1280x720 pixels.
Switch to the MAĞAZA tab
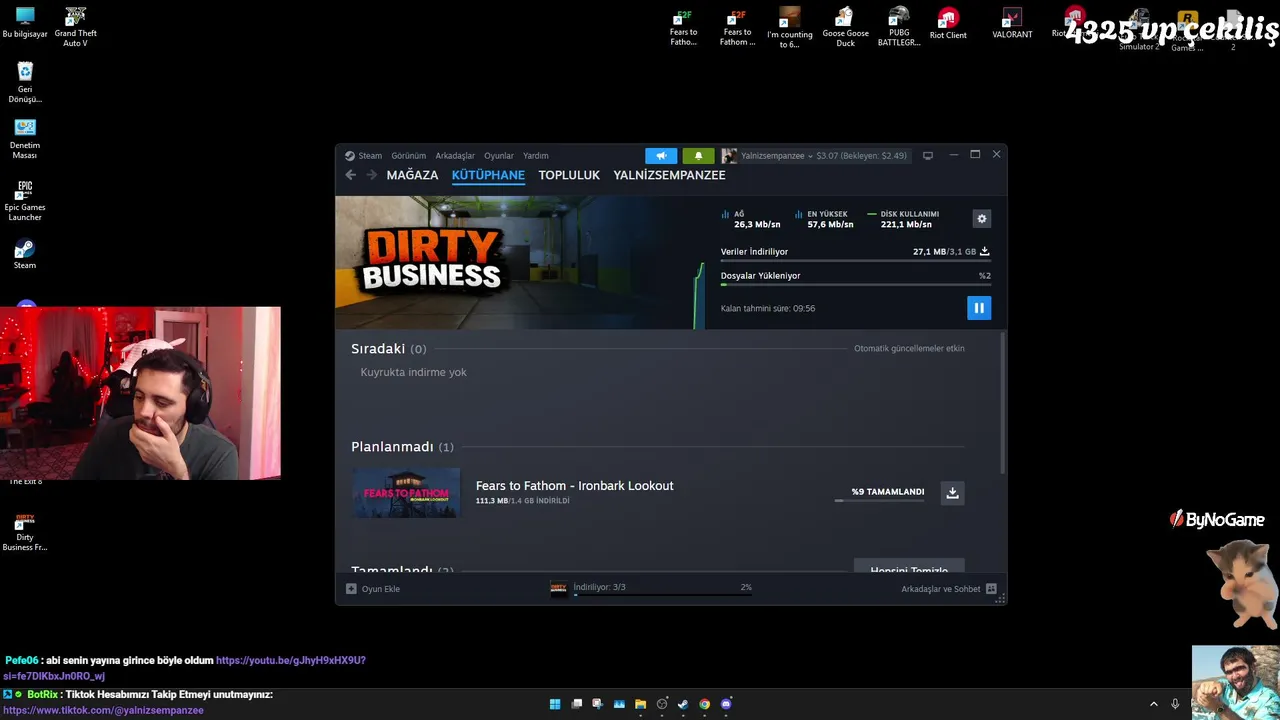pos(412,175)
